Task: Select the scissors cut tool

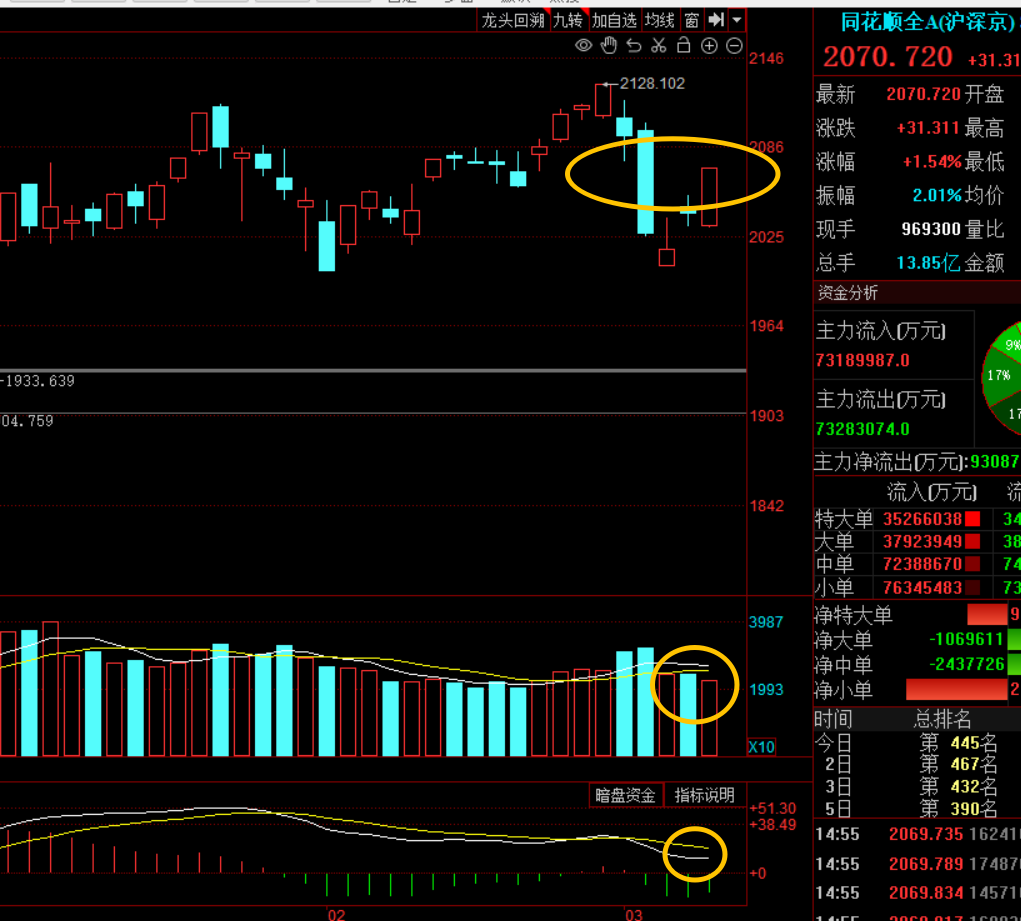Action: point(658,46)
